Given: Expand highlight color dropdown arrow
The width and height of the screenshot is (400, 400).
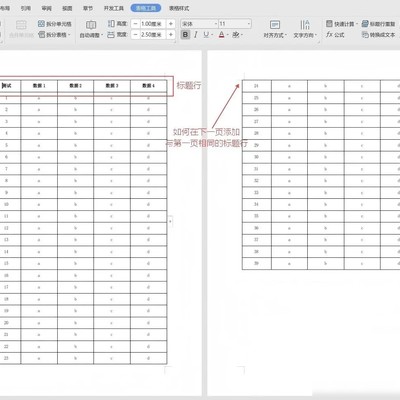Looking at the screenshot, I should click(242, 35).
